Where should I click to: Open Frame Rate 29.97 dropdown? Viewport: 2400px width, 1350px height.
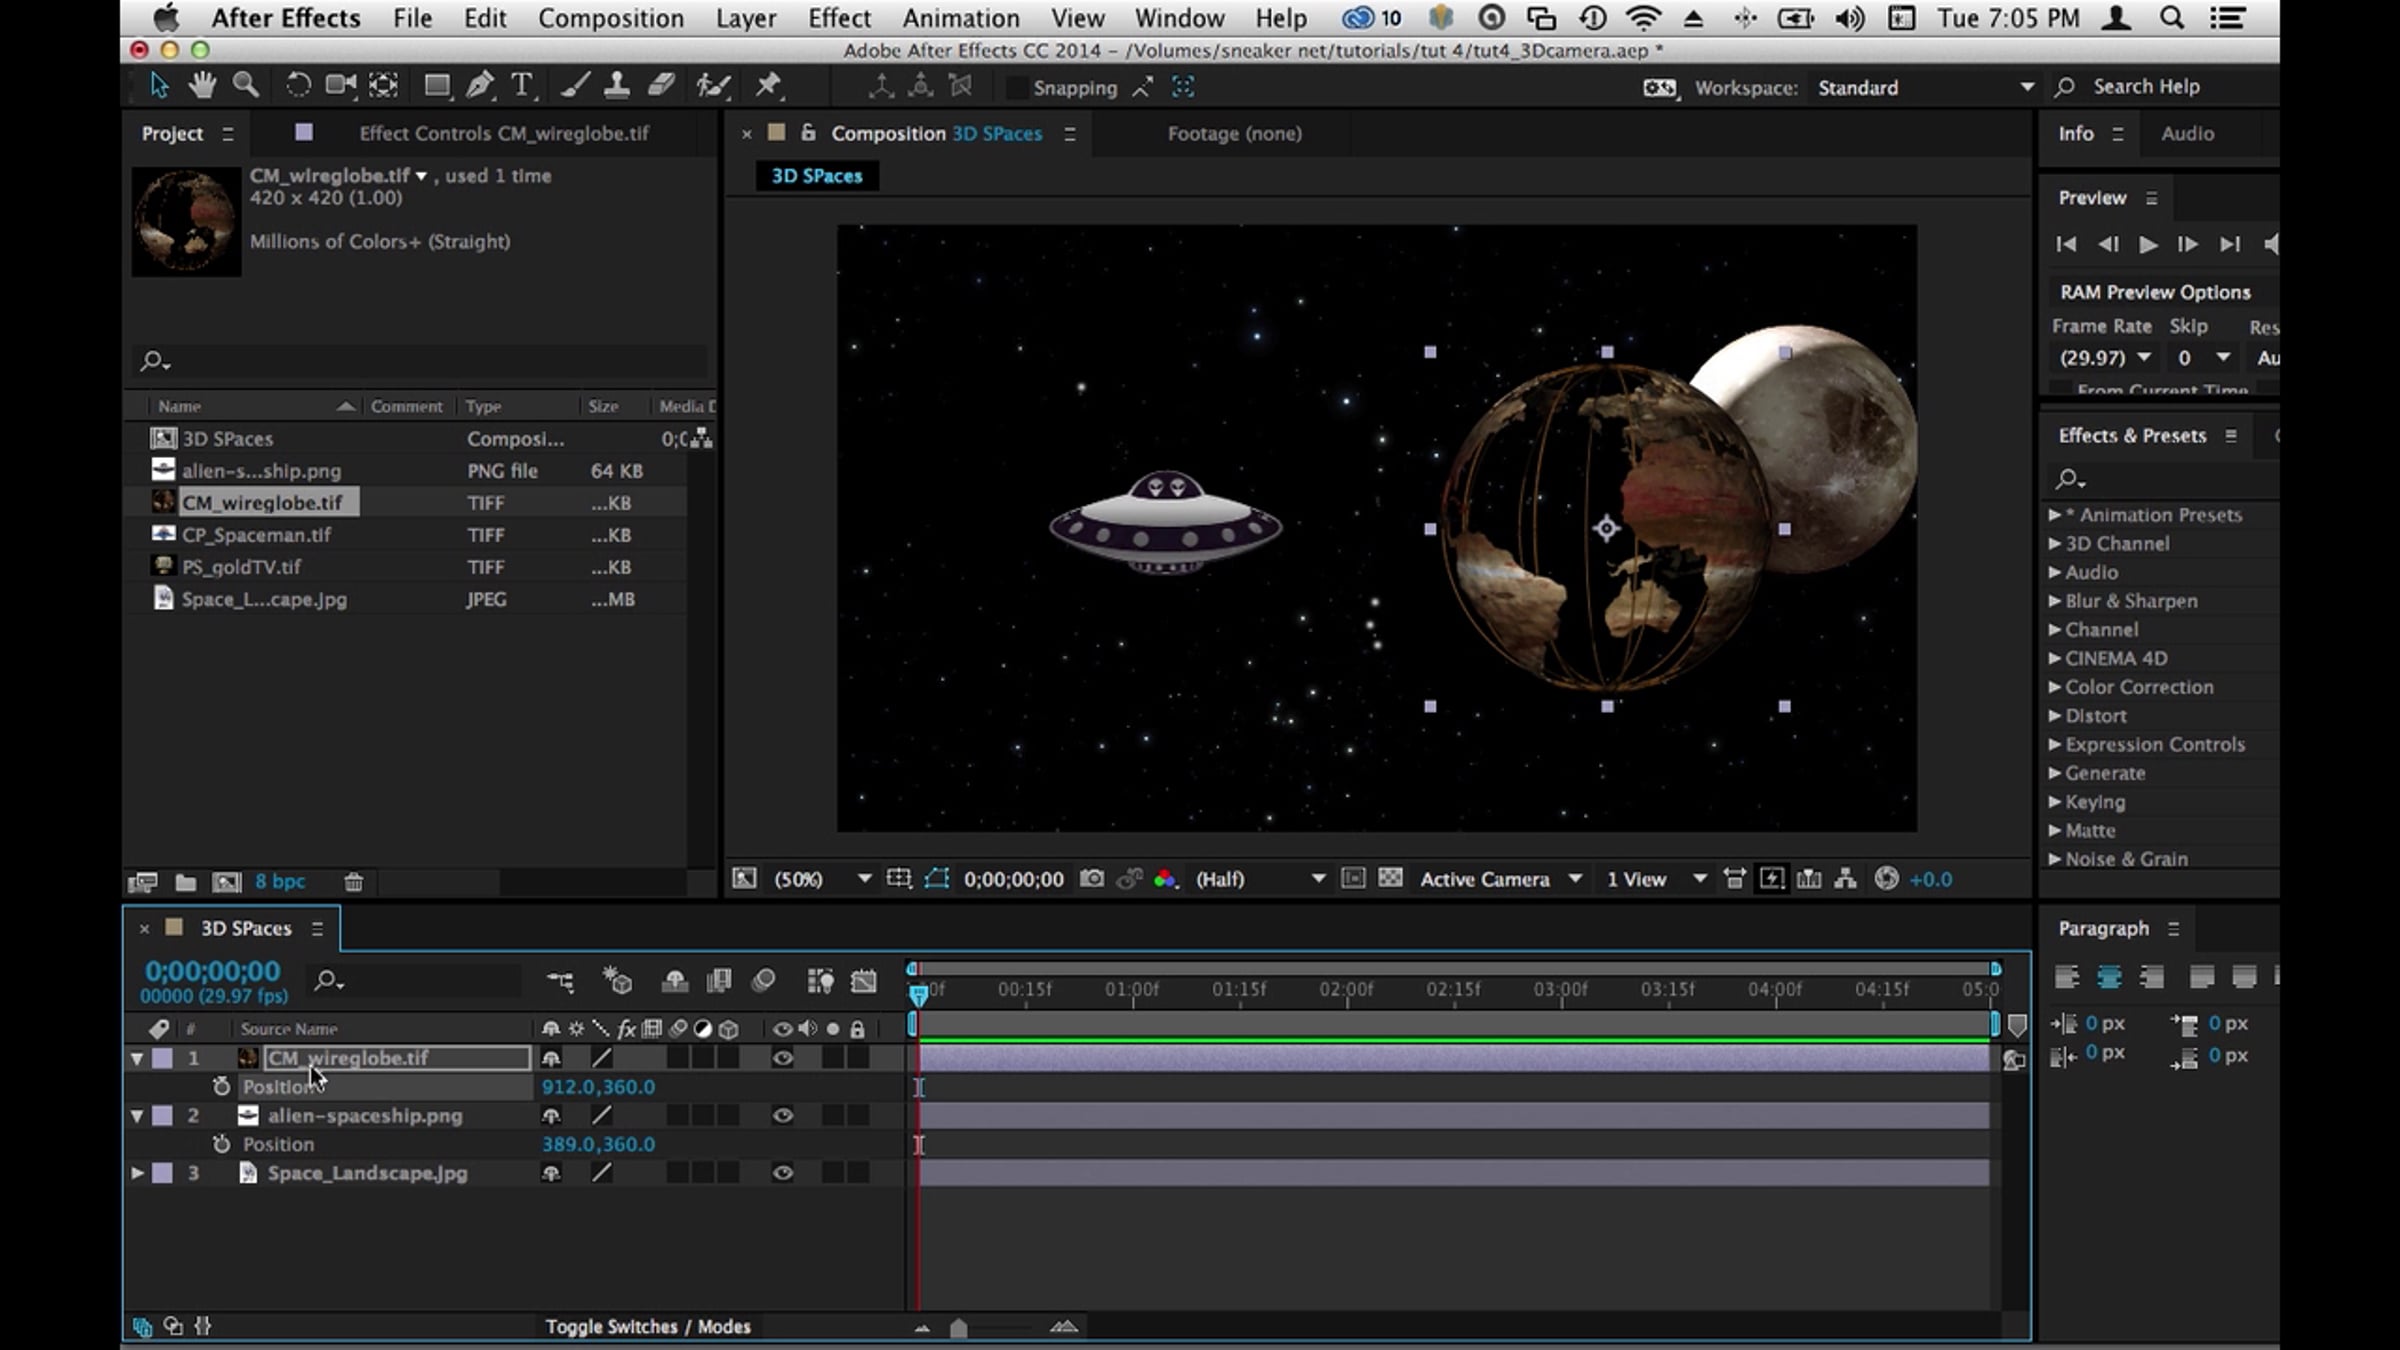click(x=2105, y=358)
